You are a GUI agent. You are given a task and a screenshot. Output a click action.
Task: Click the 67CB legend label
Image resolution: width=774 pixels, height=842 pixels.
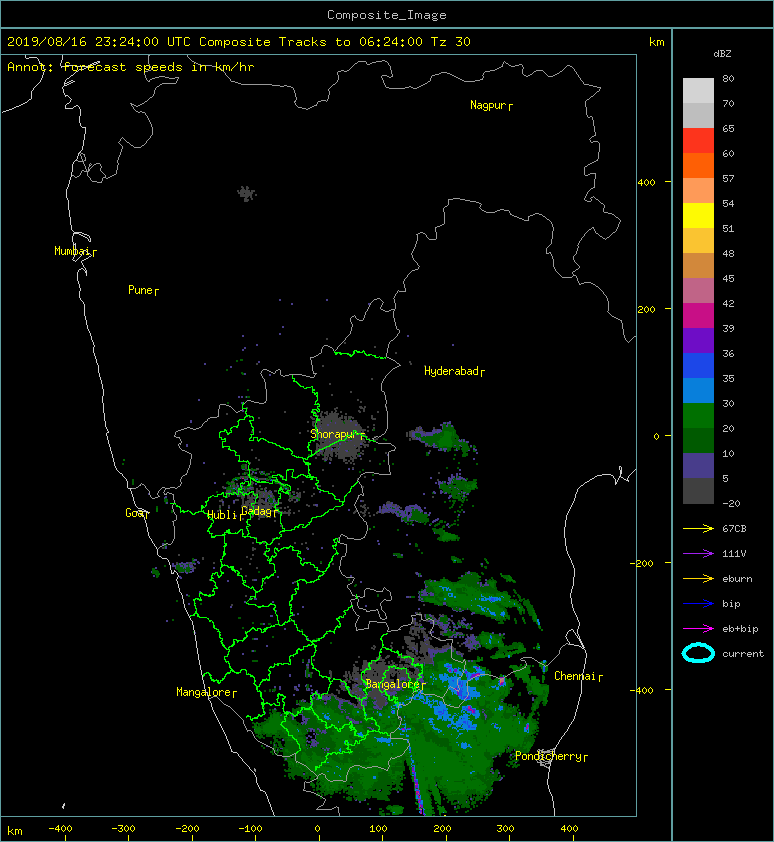(734, 529)
